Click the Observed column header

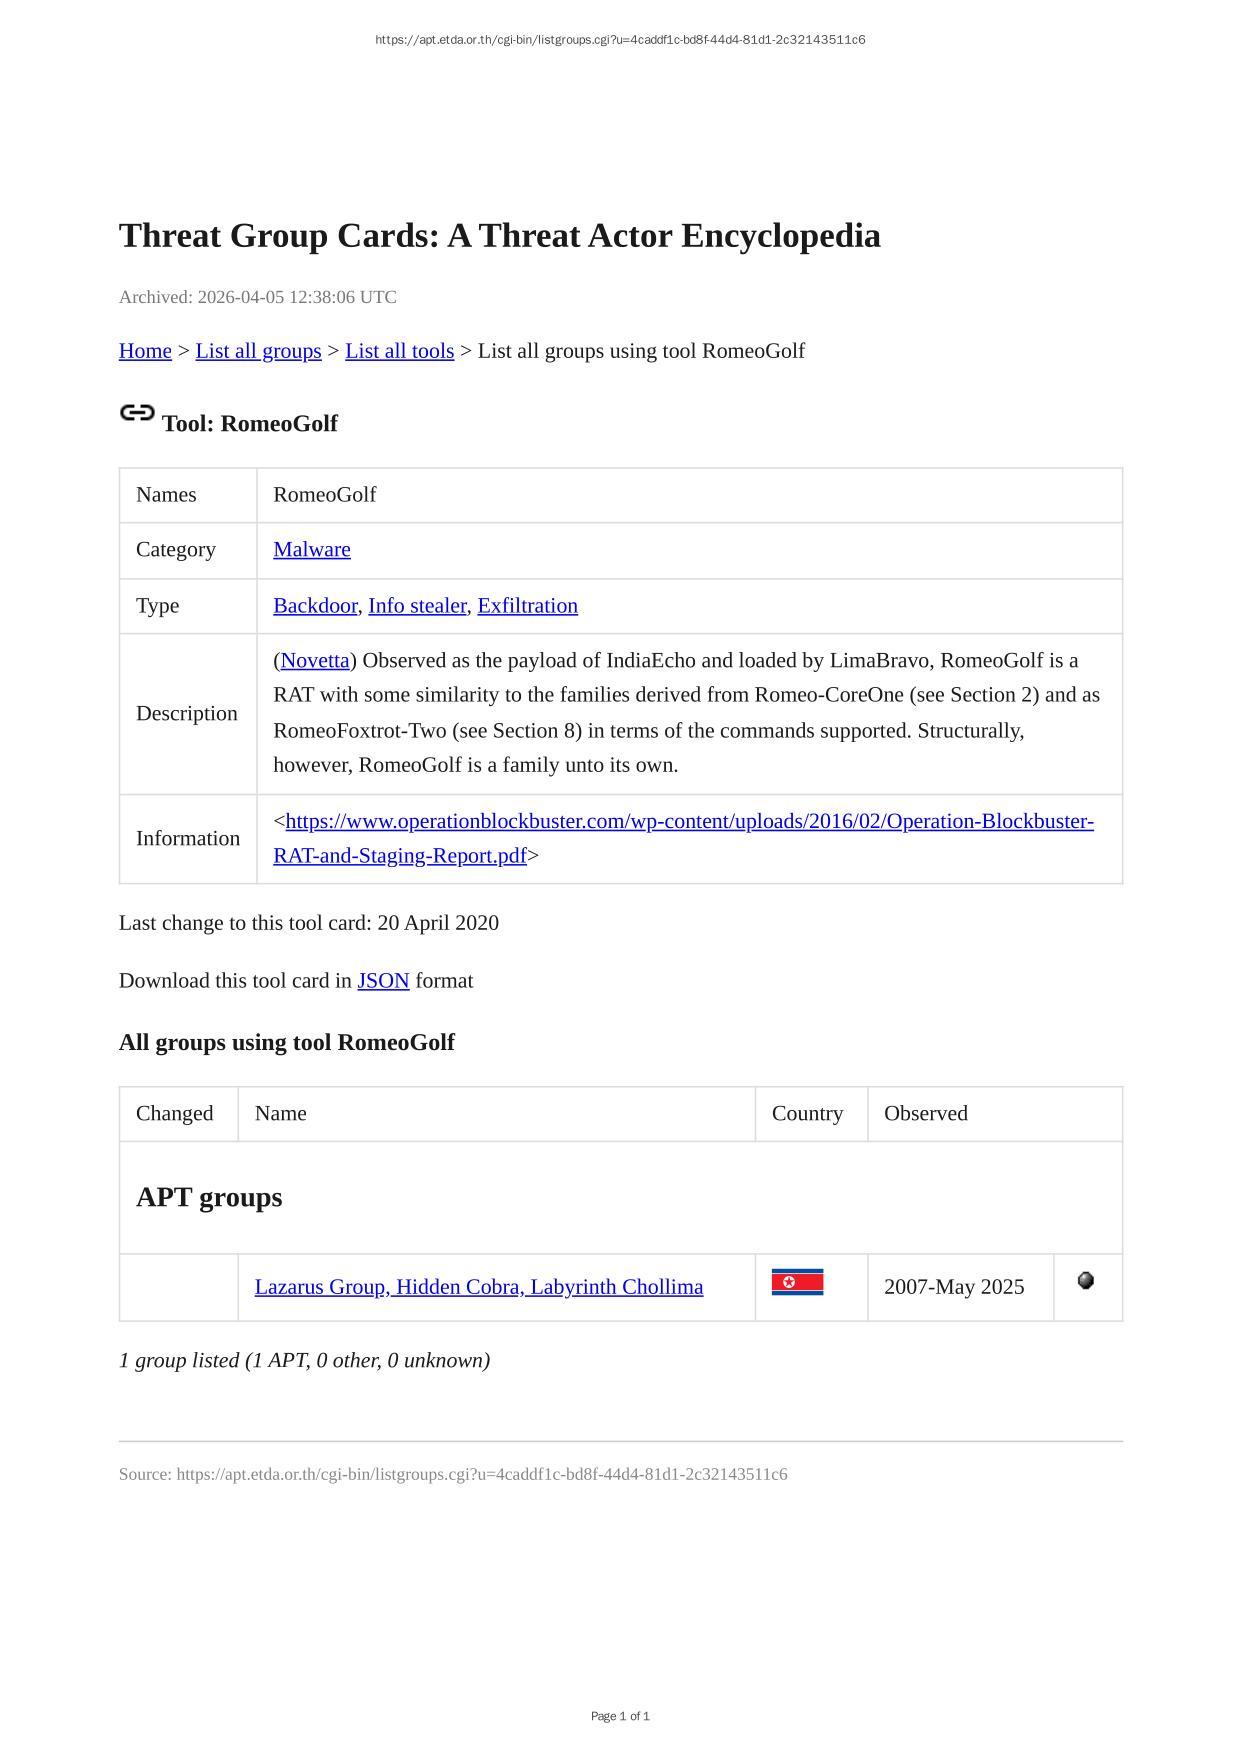[x=925, y=1114]
